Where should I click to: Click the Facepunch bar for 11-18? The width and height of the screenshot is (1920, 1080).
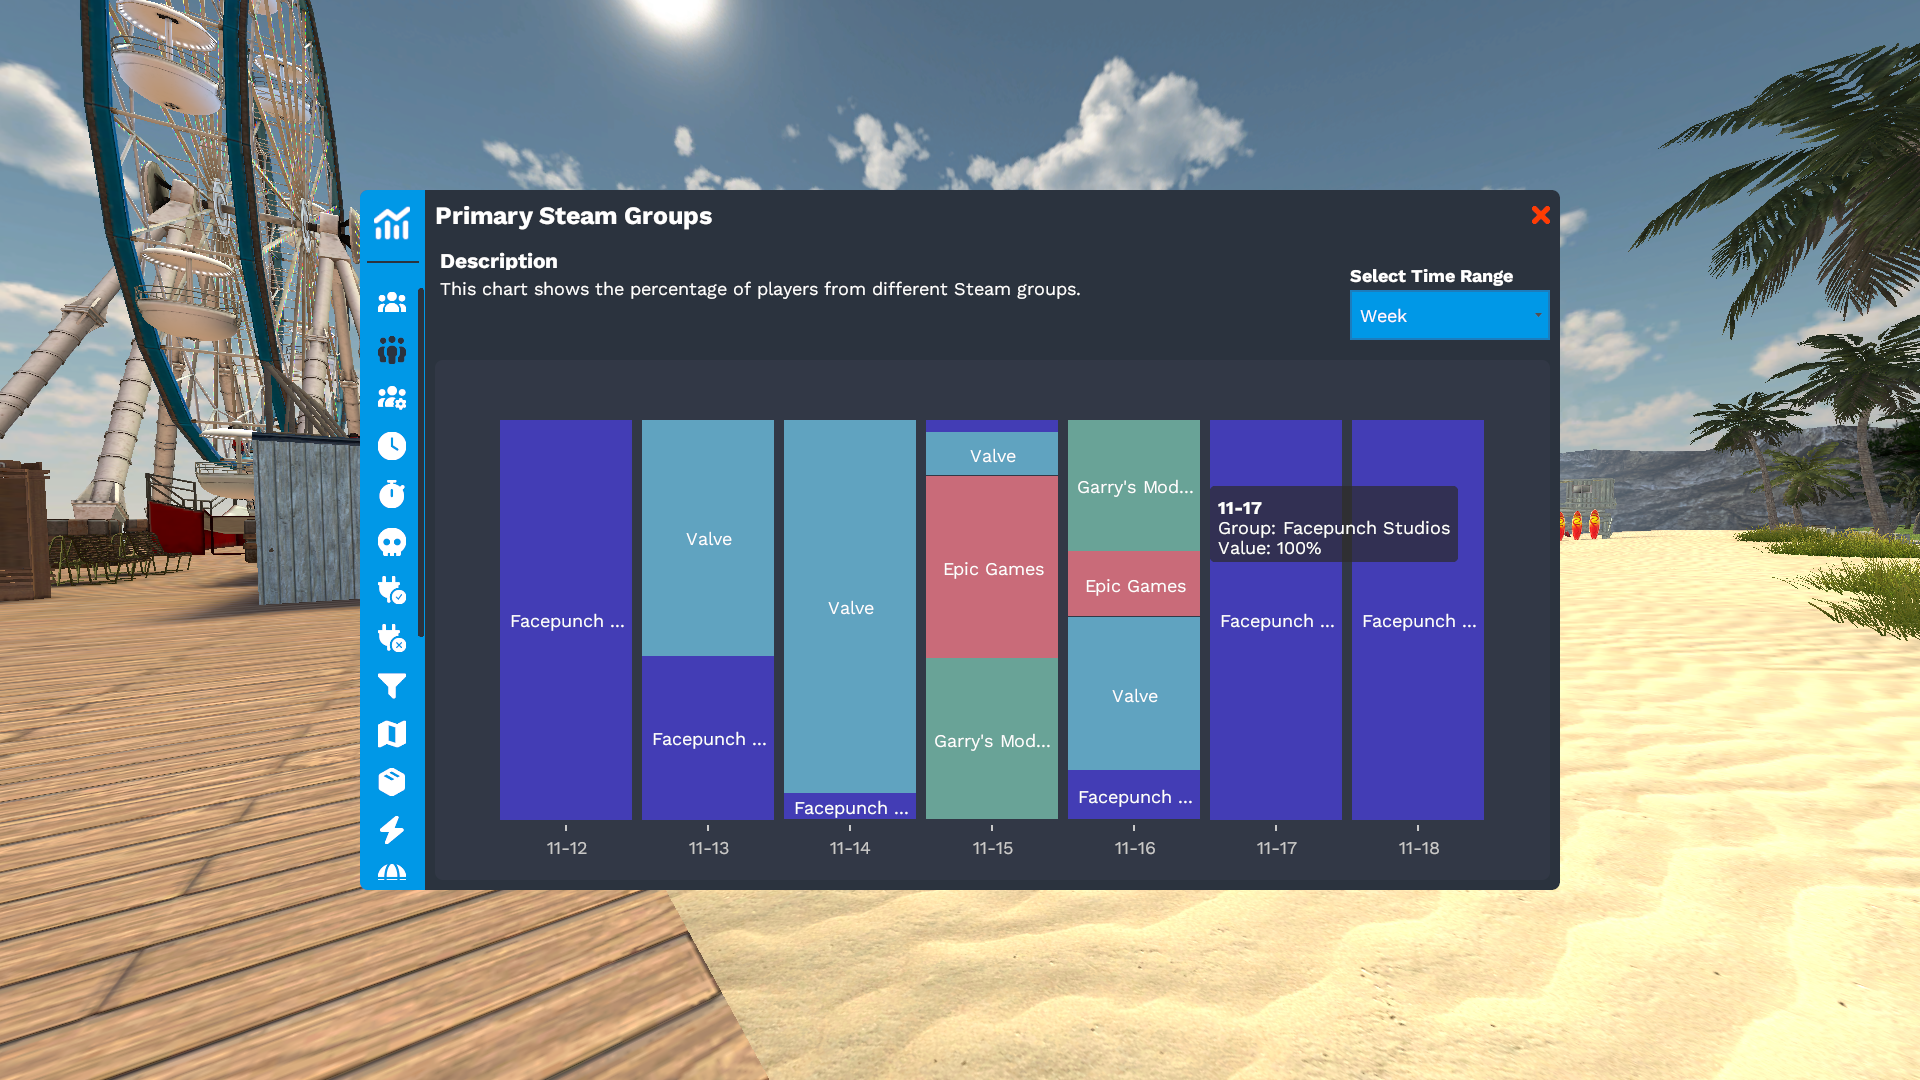pos(1418,620)
